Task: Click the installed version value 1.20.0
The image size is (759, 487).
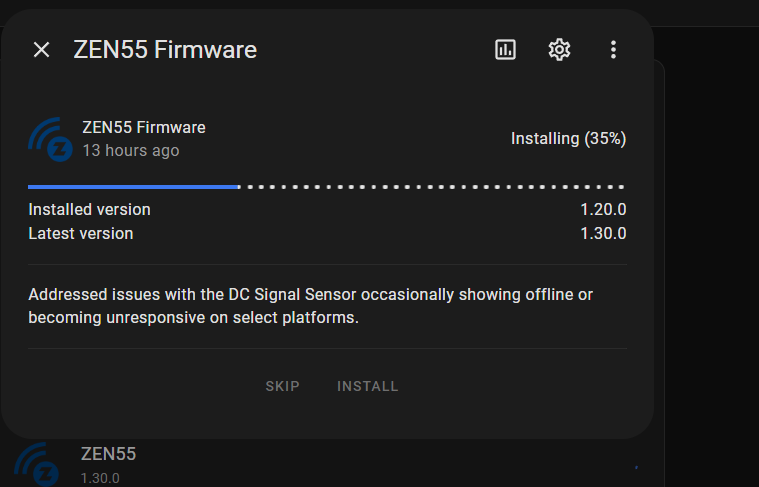Action: pos(603,210)
